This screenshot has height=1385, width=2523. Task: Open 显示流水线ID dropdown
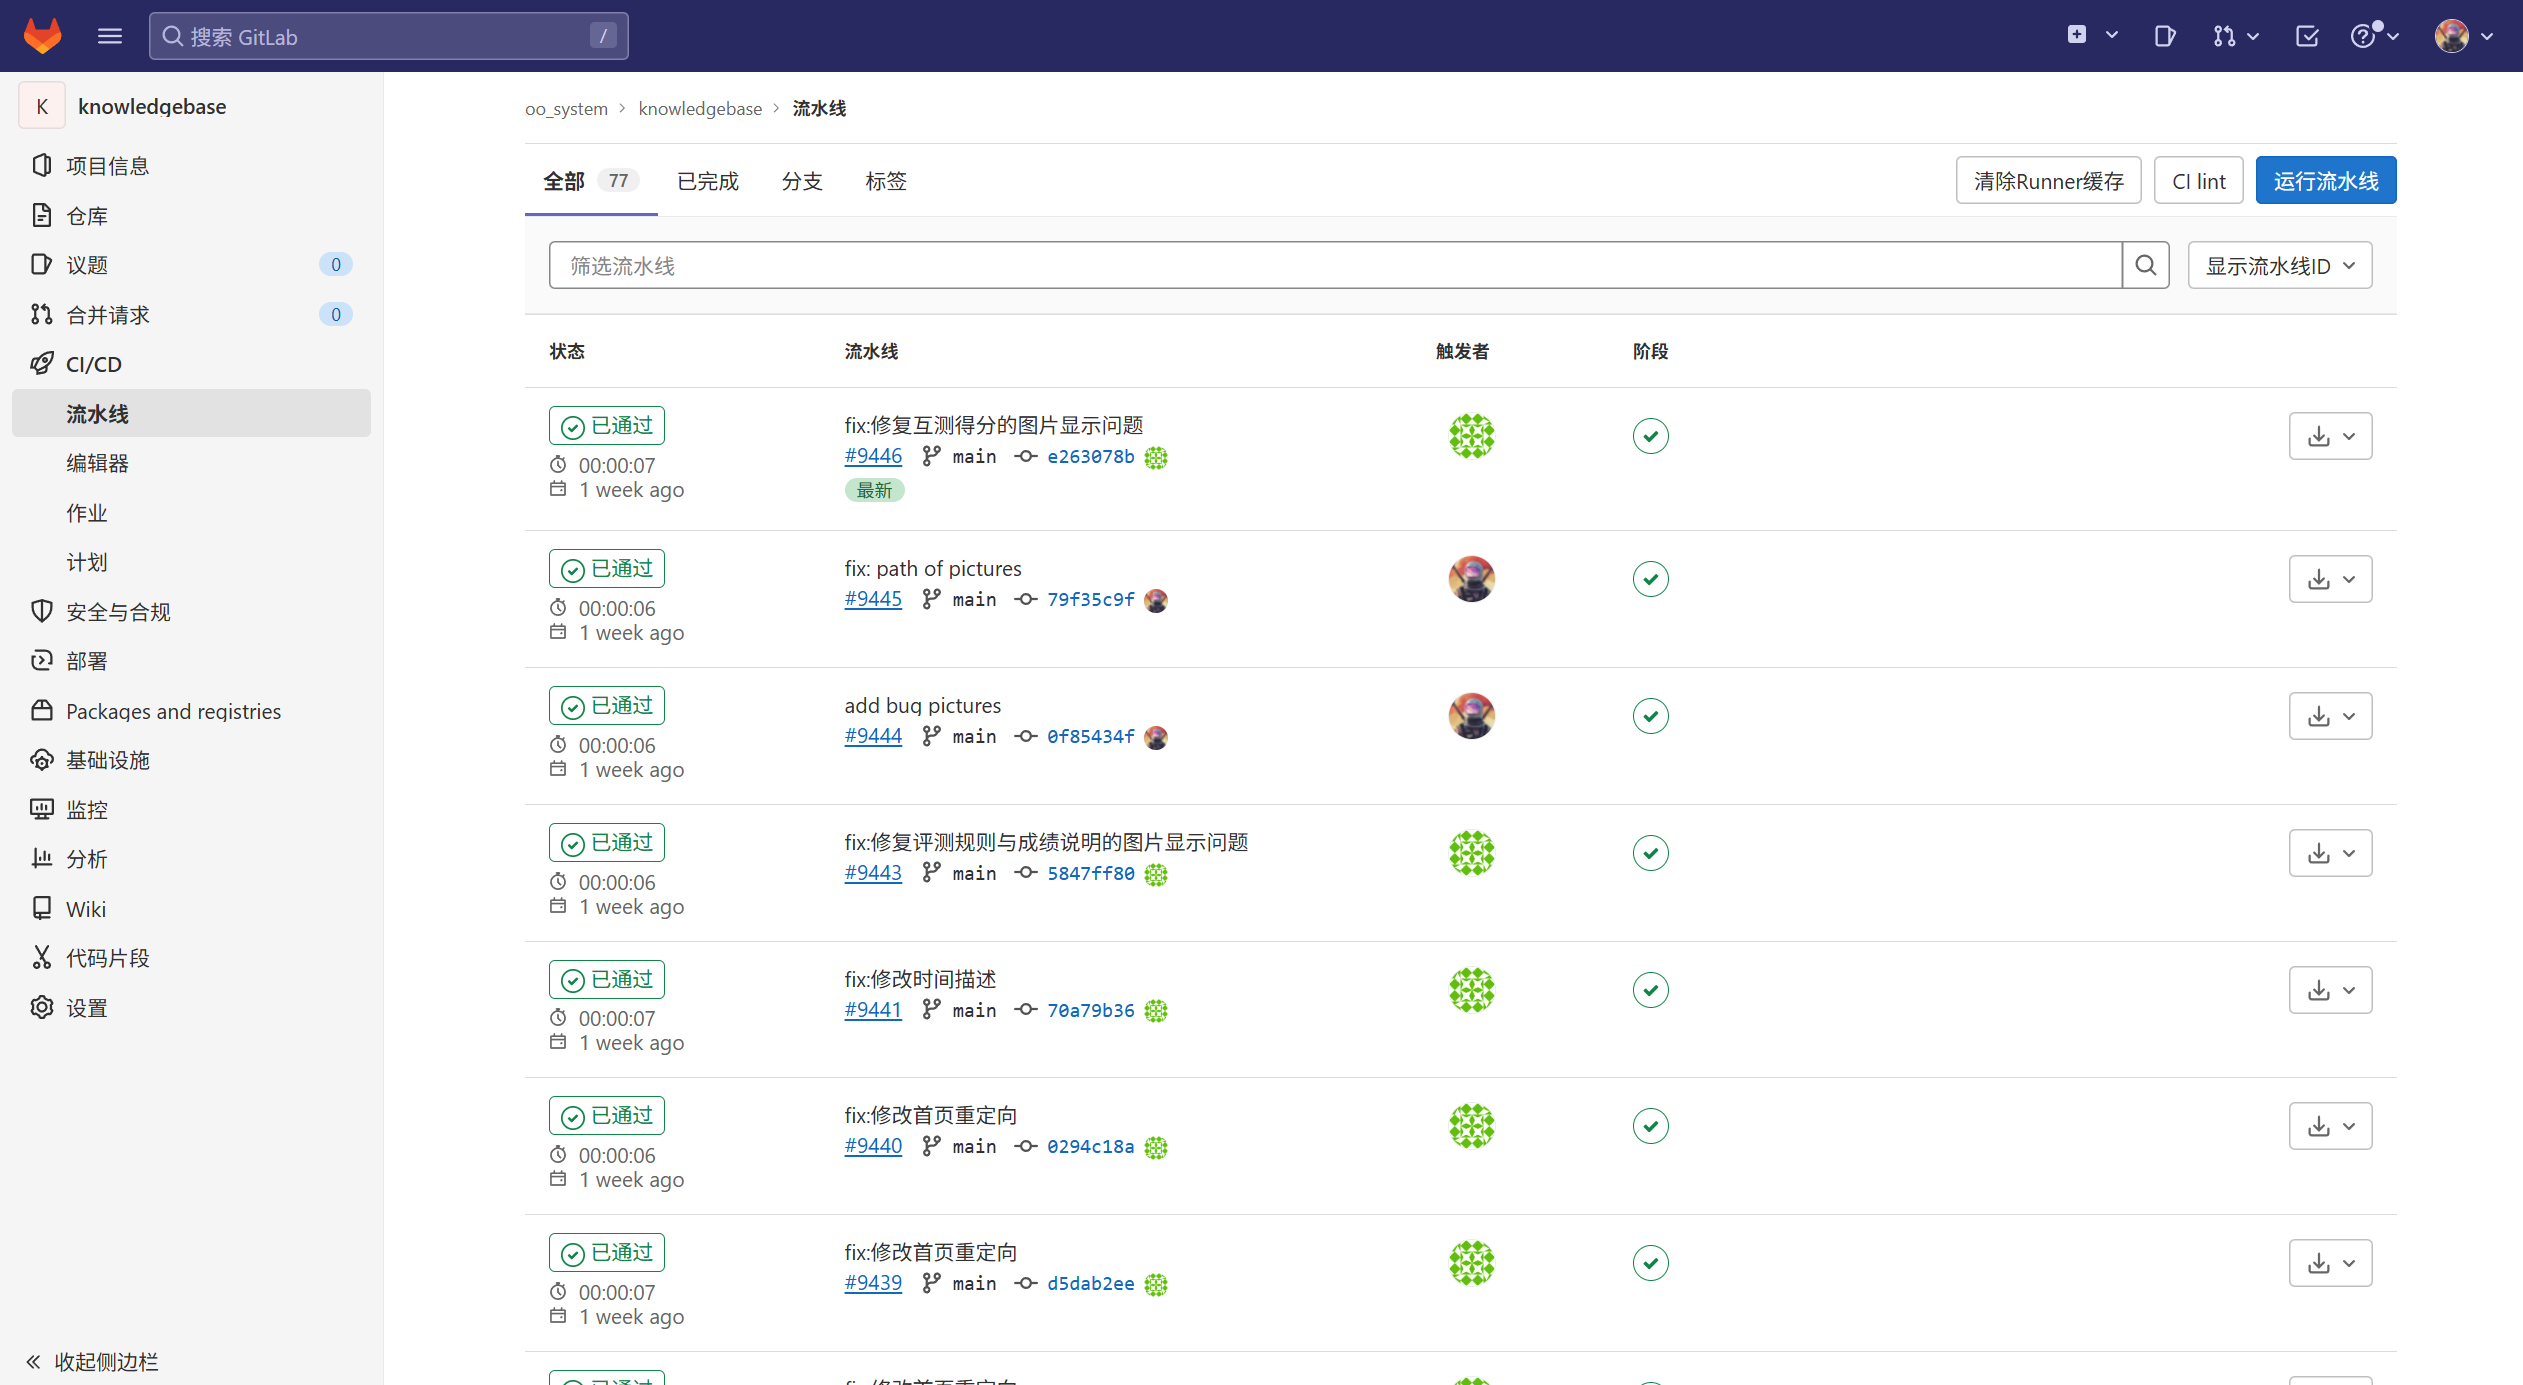pos(2279,265)
